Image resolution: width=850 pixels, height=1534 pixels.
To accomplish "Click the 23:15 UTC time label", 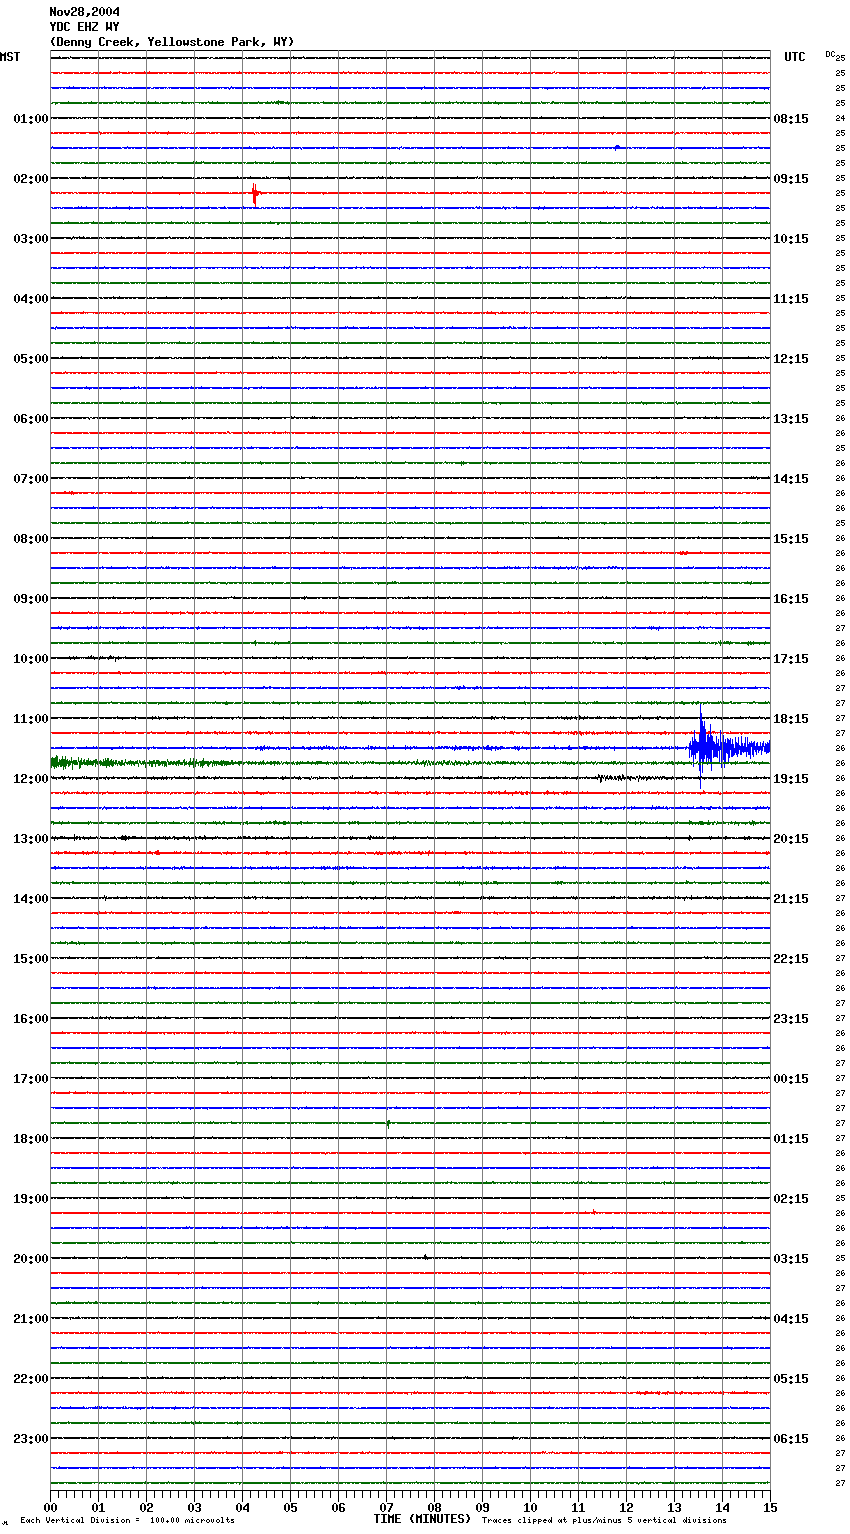I will pyautogui.click(x=791, y=1019).
